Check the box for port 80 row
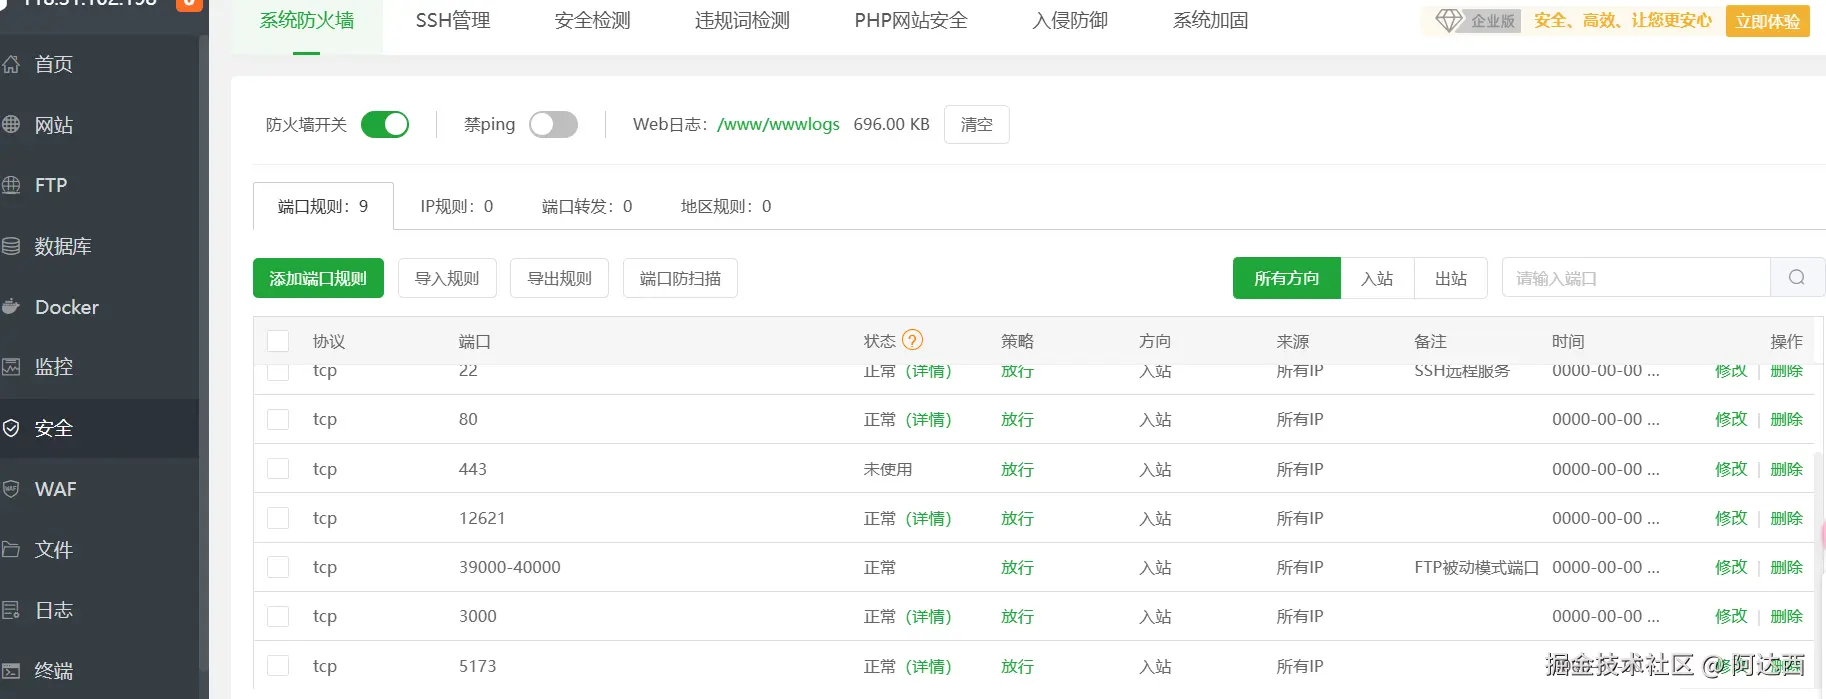 tap(278, 419)
